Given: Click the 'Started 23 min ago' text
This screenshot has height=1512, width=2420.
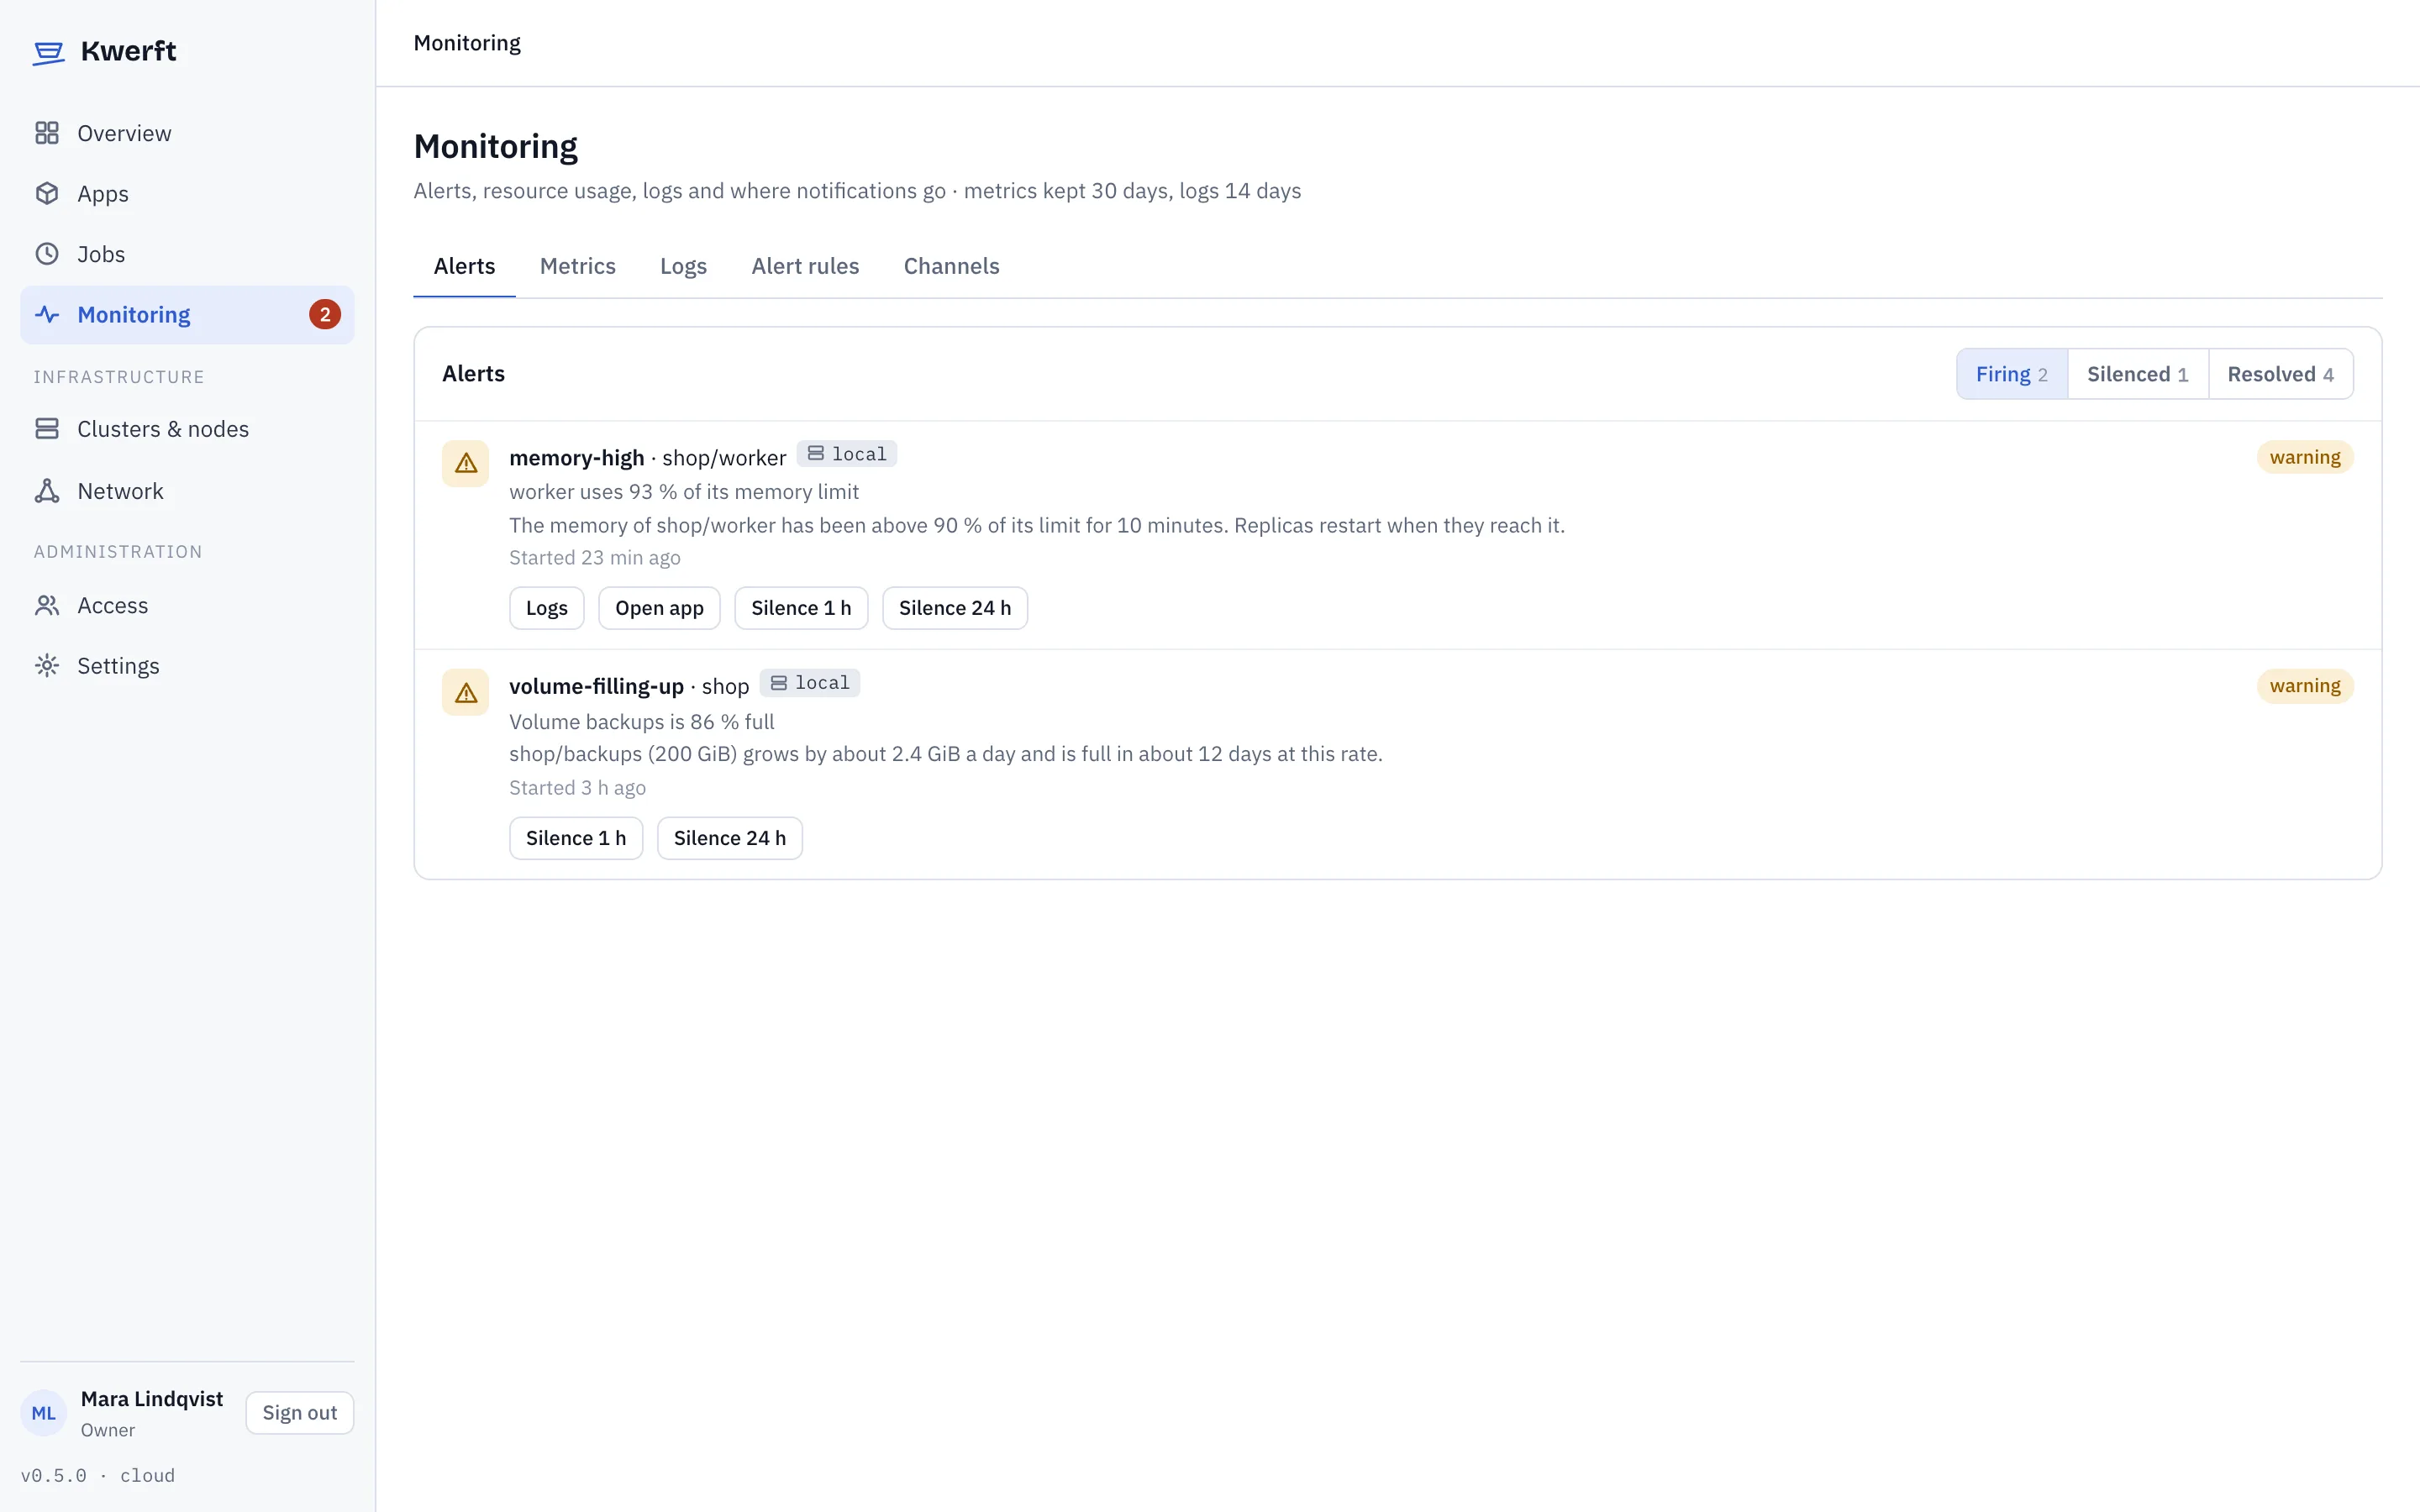Looking at the screenshot, I should [594, 558].
